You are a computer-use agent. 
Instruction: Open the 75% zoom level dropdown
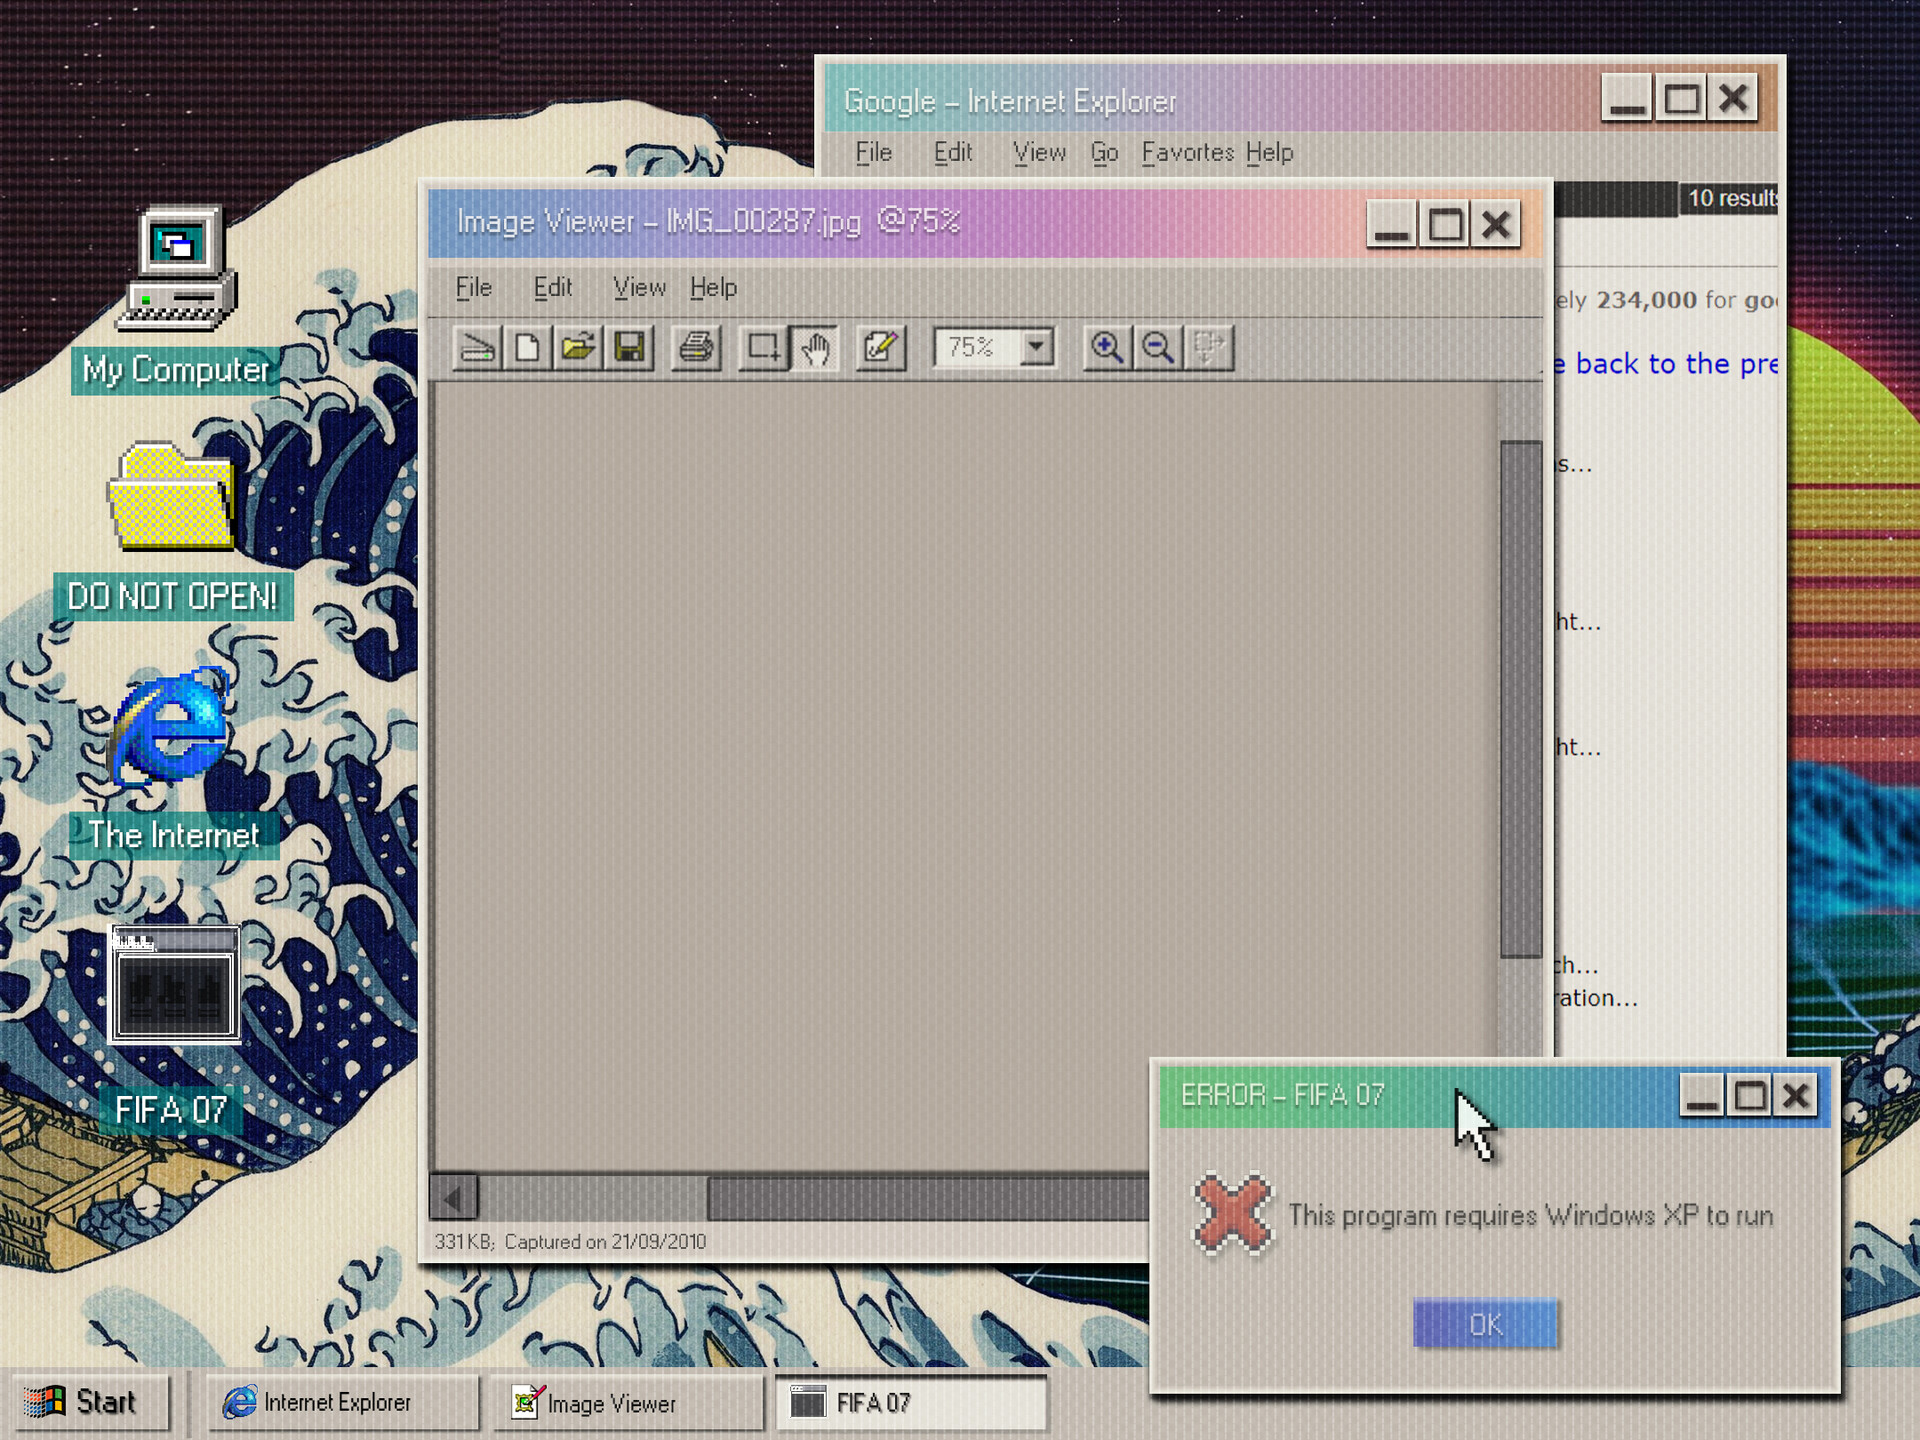coord(1037,348)
